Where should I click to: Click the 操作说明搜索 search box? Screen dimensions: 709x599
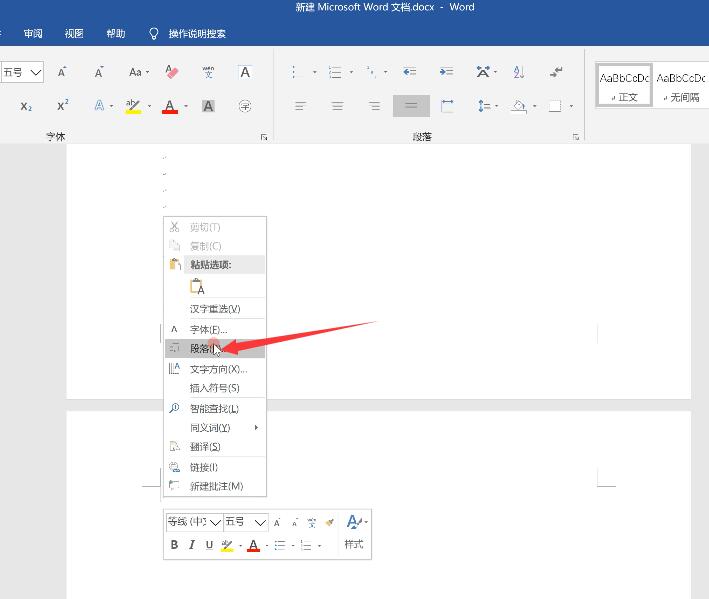point(197,33)
